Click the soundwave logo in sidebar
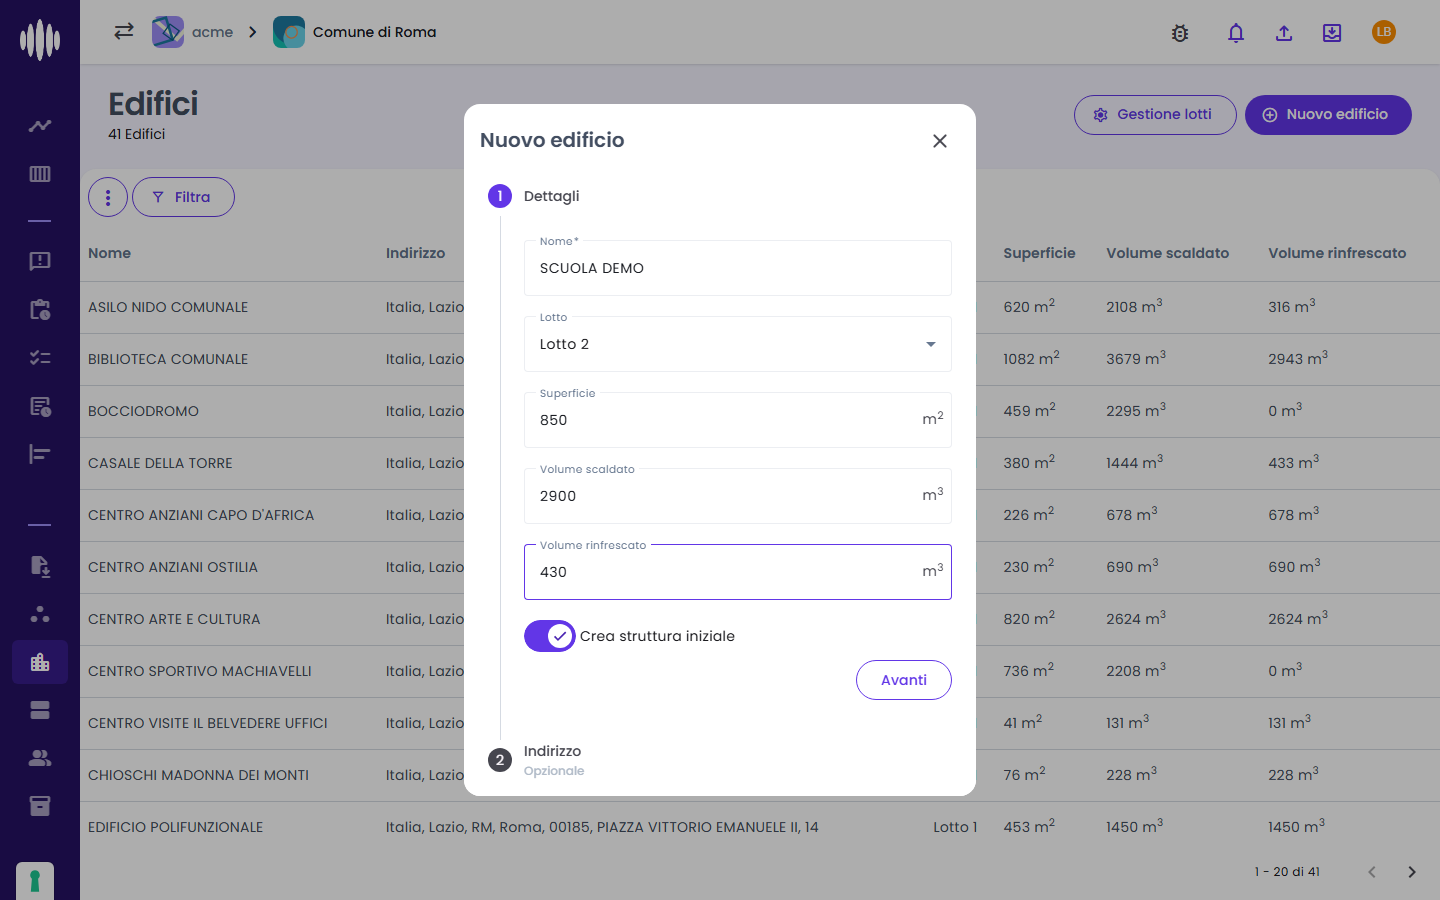 [40, 40]
